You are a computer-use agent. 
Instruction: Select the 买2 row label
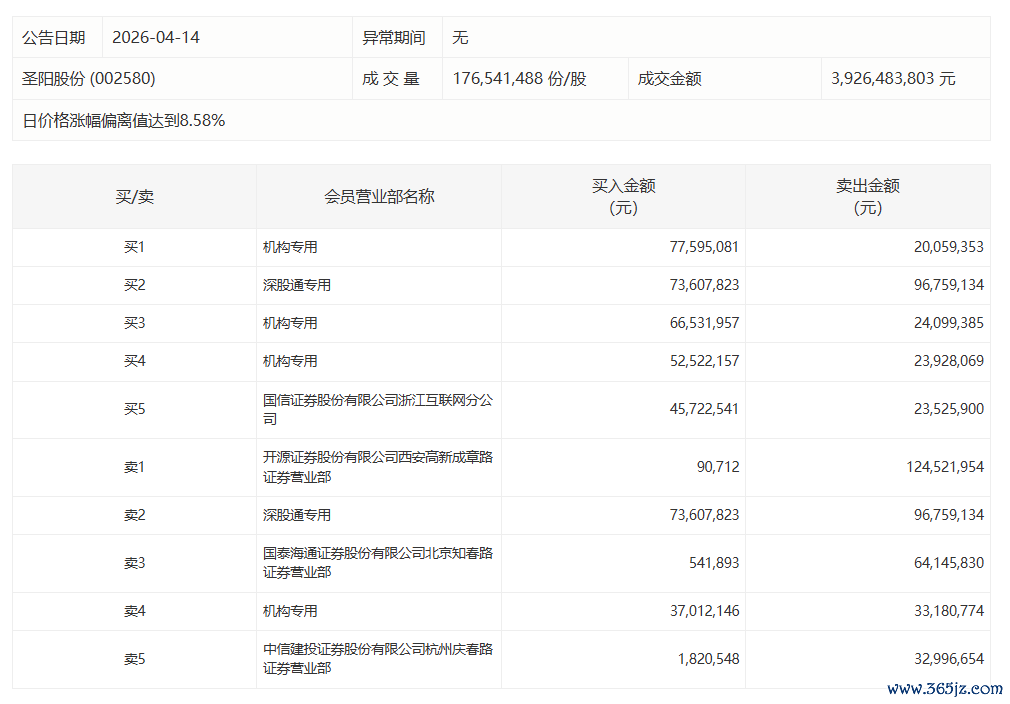point(135,285)
